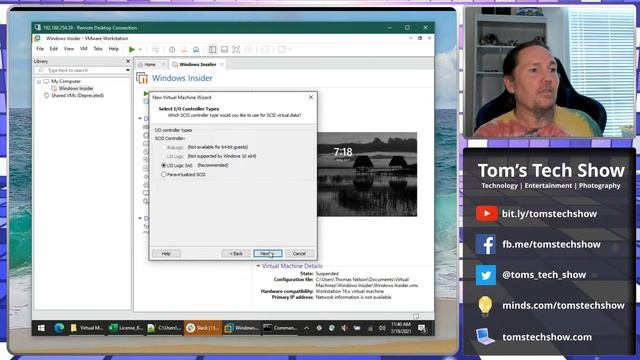Switch to the VMware Windows taskbar item
The height and width of the screenshot is (360, 640).
[x=242, y=328]
